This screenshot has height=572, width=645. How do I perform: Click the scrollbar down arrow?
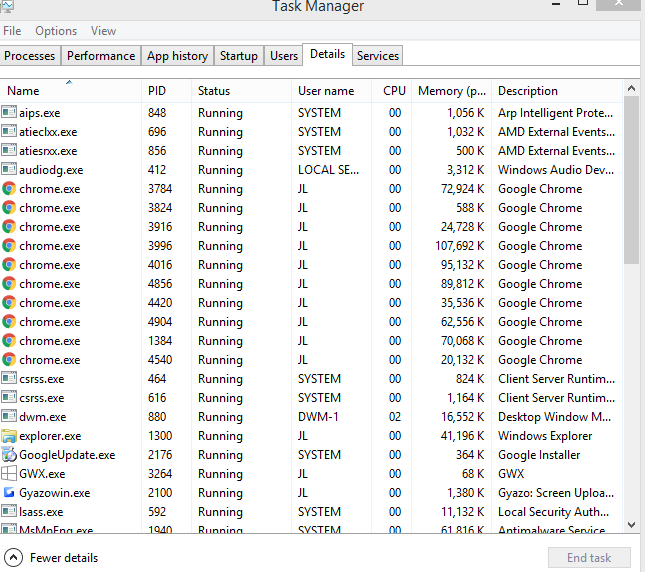(631, 524)
